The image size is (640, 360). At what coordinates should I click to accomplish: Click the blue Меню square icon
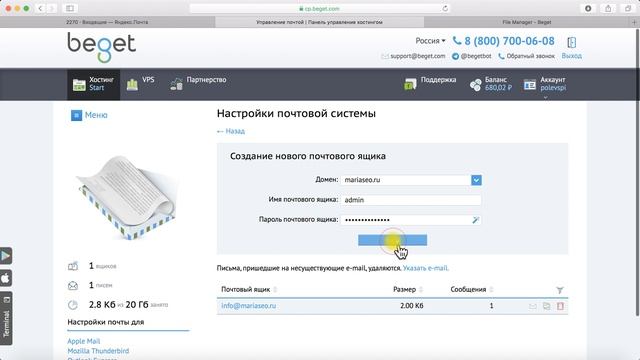(76, 116)
